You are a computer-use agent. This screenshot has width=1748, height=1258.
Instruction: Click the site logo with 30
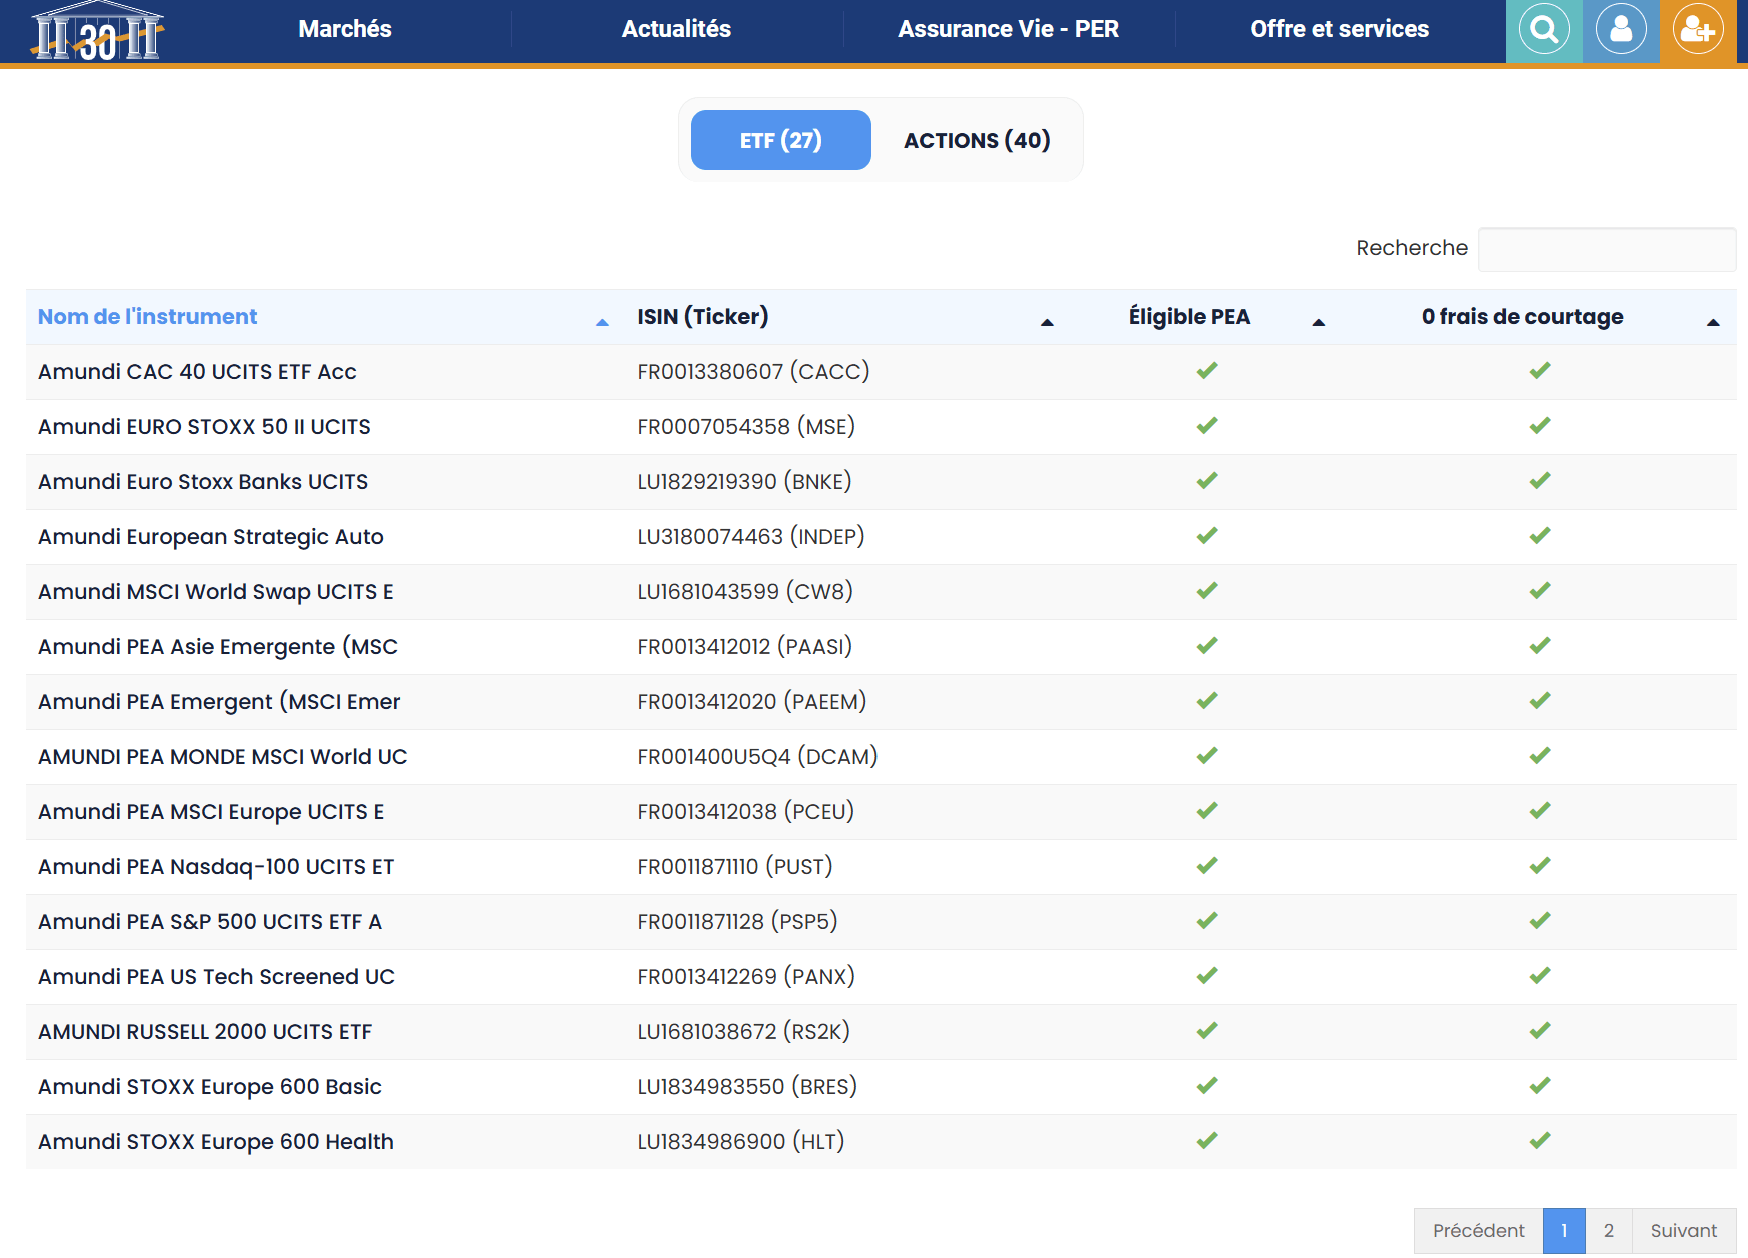[97, 31]
